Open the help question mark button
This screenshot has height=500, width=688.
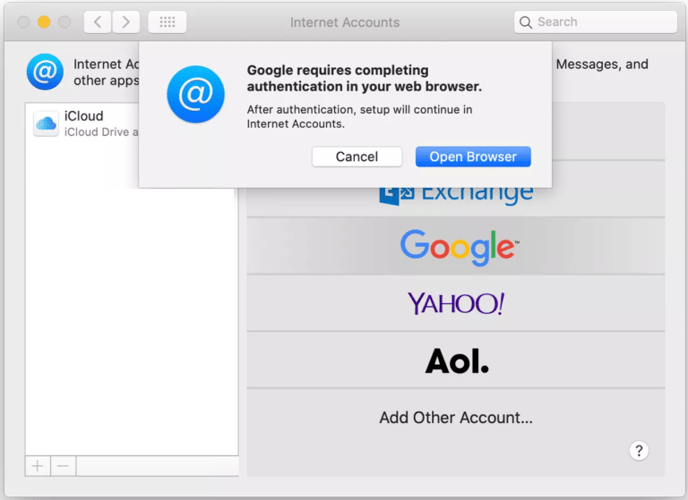point(639,451)
